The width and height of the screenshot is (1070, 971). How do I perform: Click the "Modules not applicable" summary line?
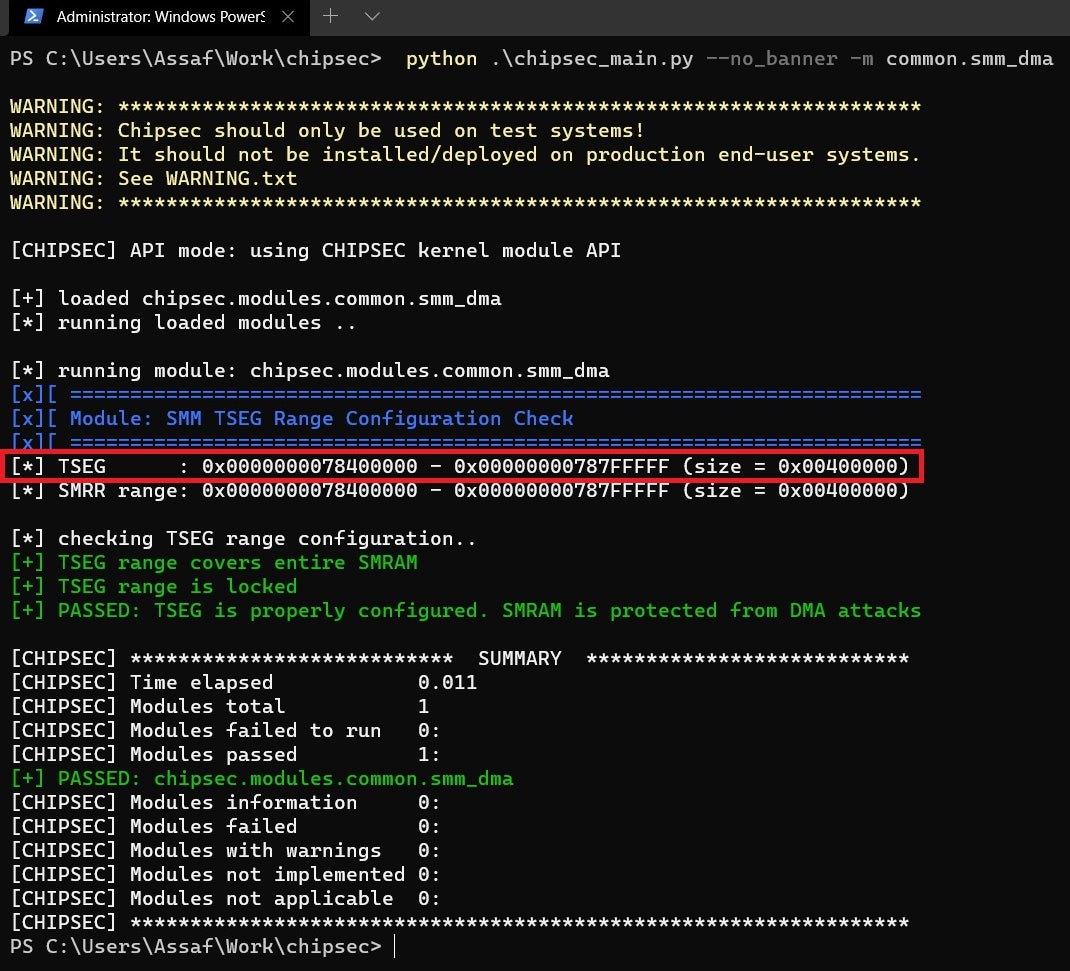(x=225, y=899)
